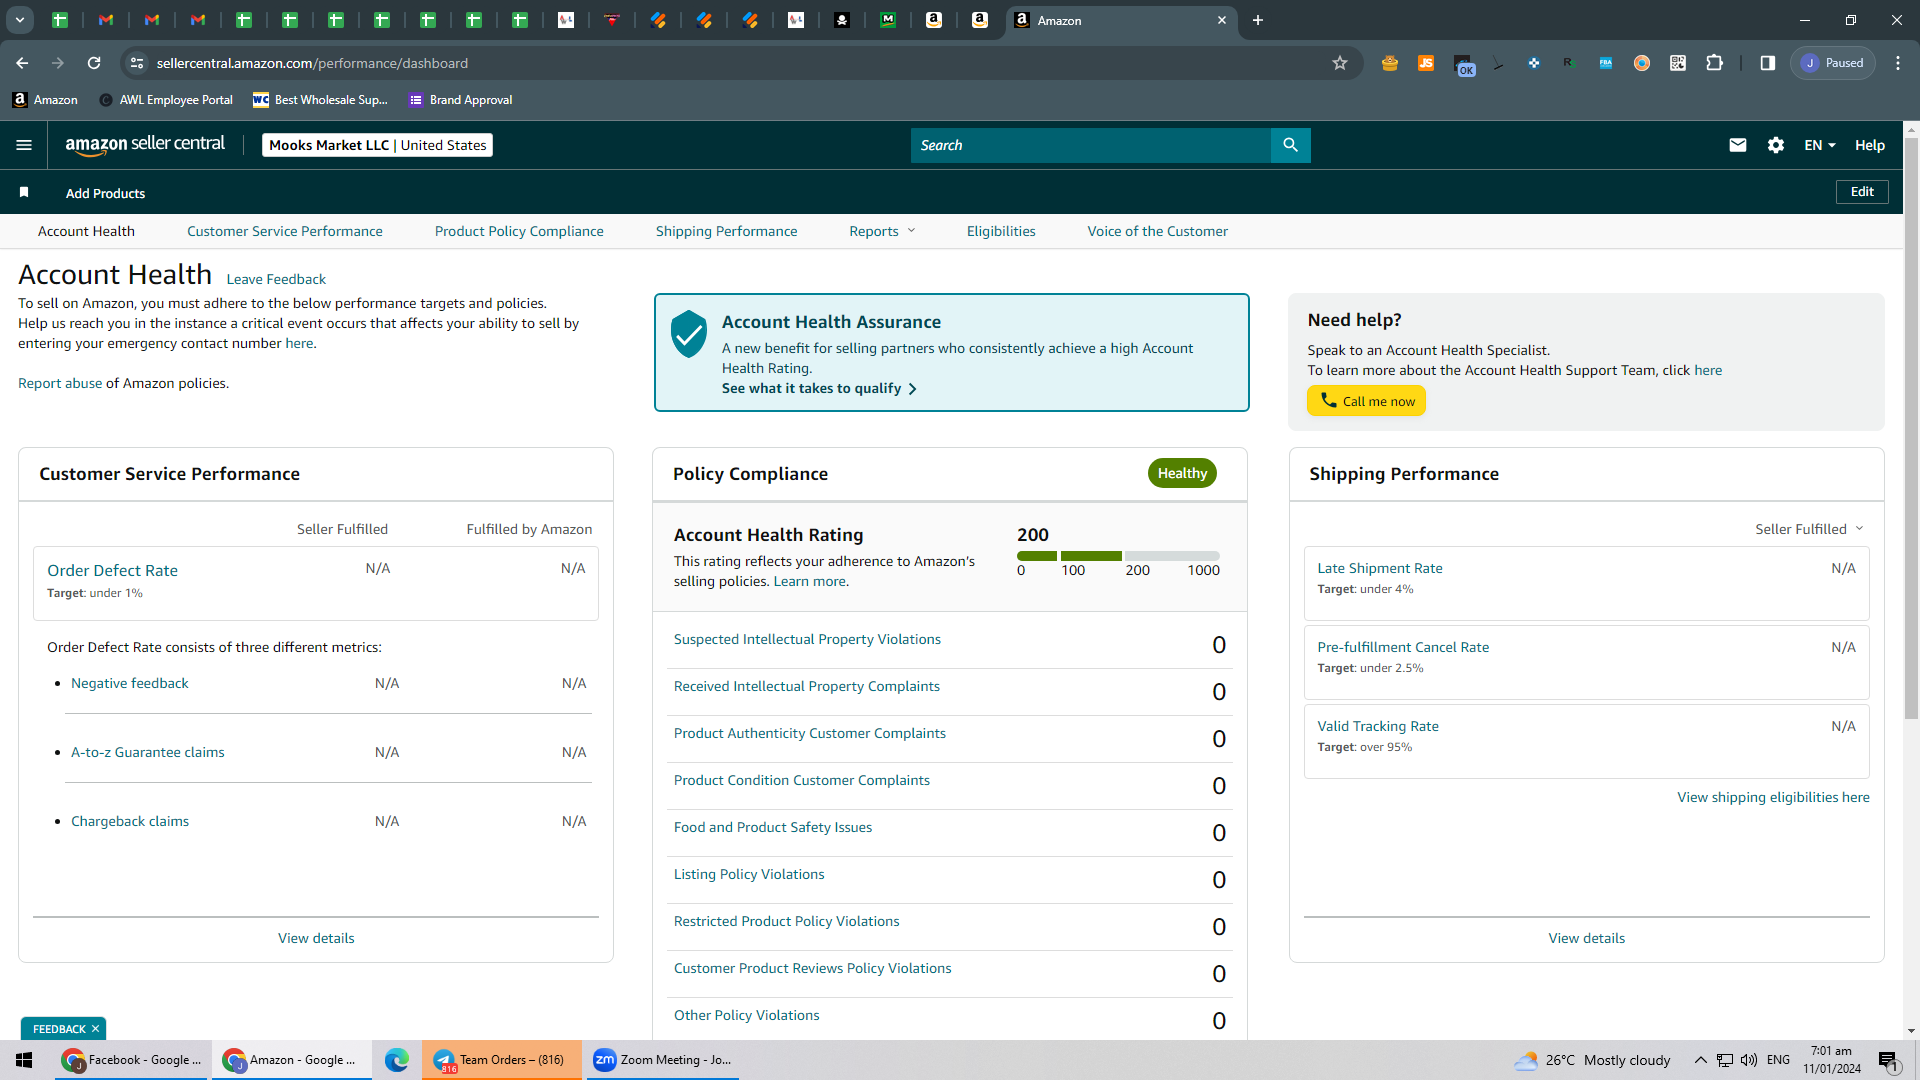Viewport: 1920px width, 1080px height.
Task: Open the Late Shipment Rate link
Action: coord(1379,568)
